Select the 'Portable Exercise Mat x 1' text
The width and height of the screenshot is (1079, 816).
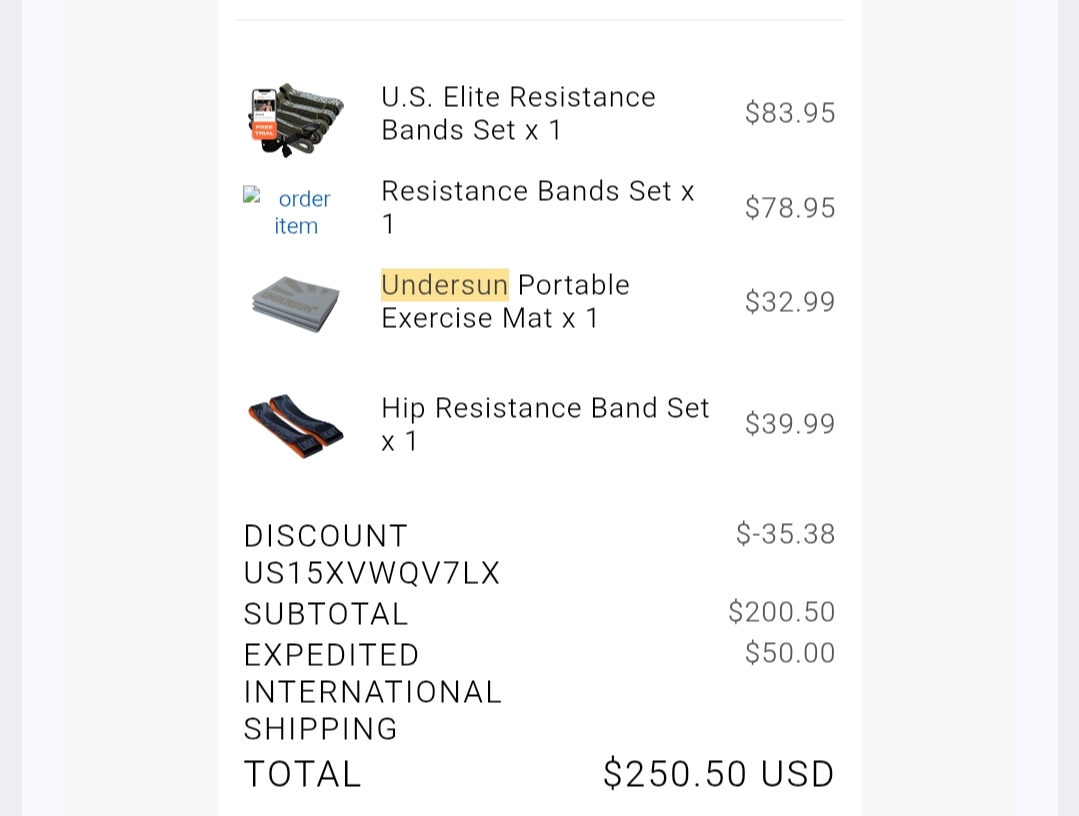(506, 301)
